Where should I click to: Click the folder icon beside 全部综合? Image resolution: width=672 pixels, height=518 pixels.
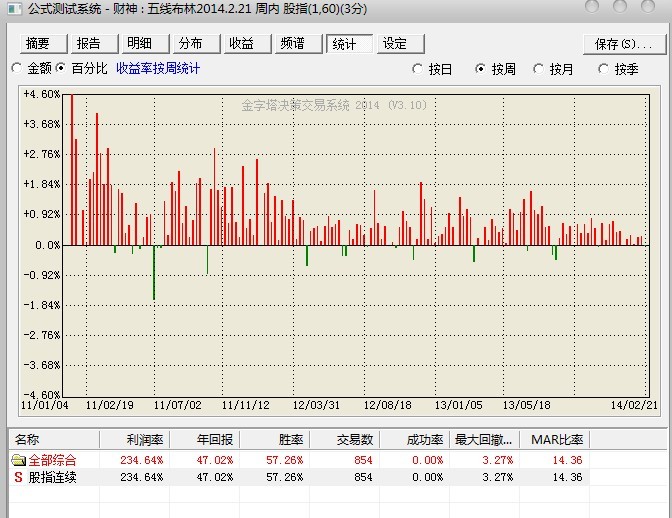point(18,461)
